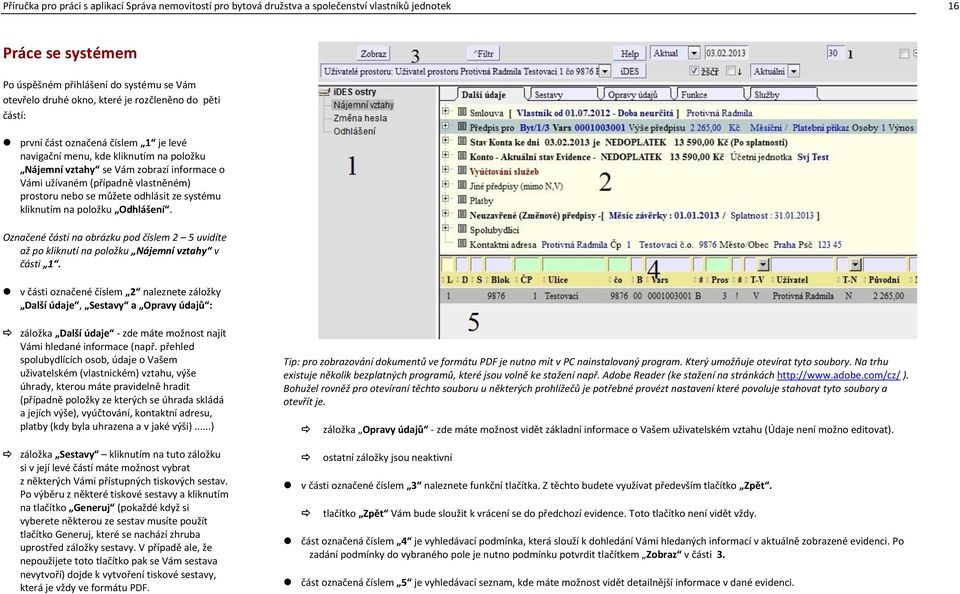Viewport: 960px width, 594px height.
Task: Click the 'Testovaci' cell in the table row
Action: (x=561, y=296)
